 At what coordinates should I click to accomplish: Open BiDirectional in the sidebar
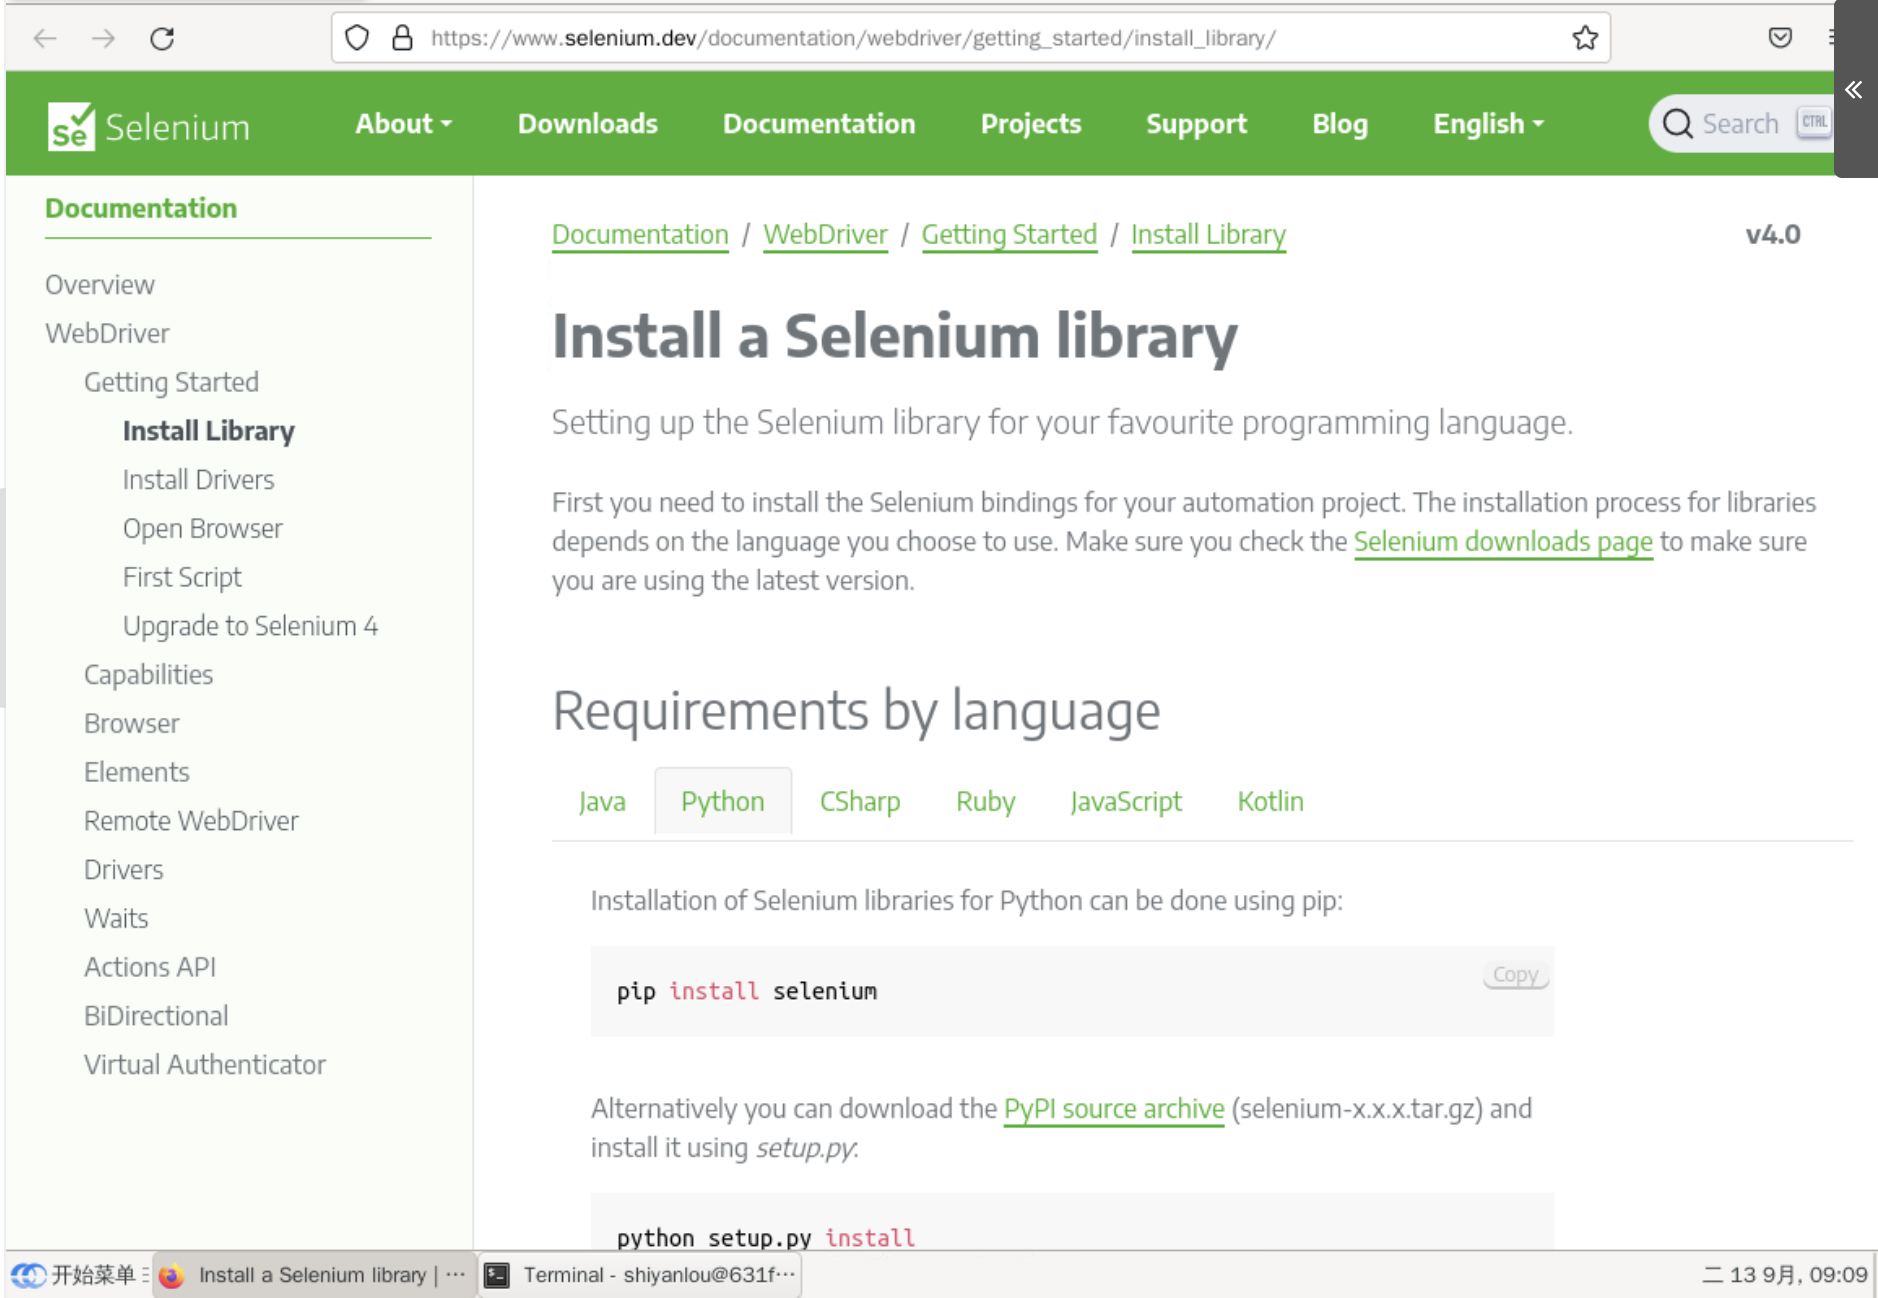click(x=156, y=1017)
